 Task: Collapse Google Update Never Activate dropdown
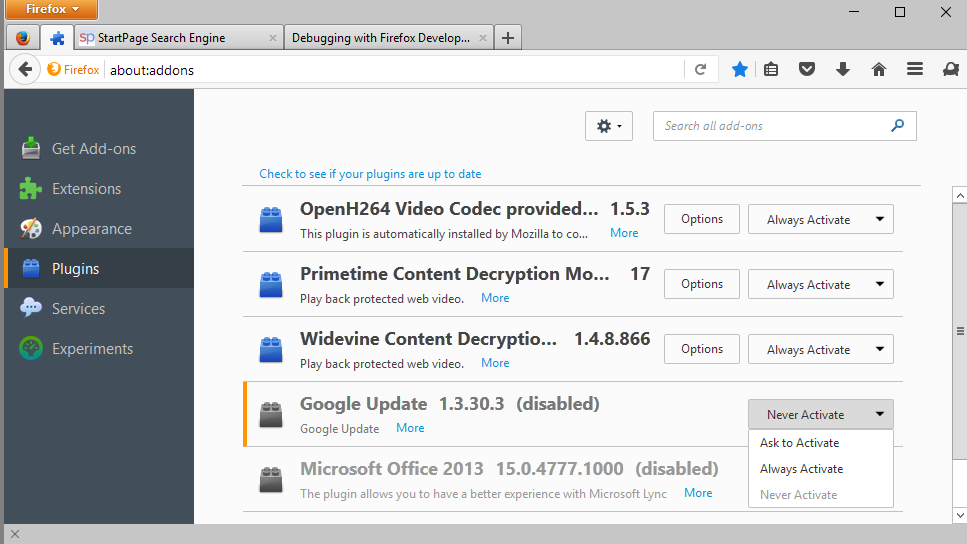point(821,414)
